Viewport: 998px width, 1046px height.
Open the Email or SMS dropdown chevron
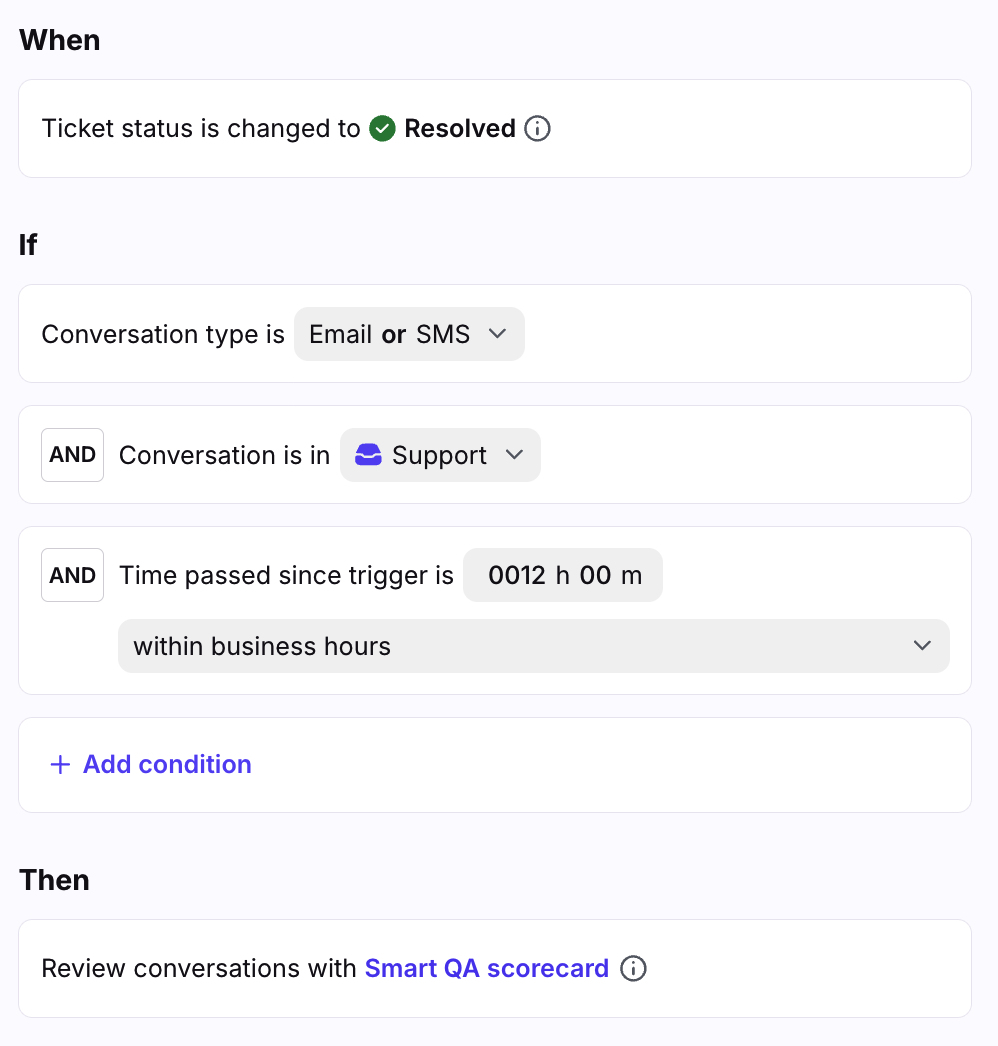pos(498,334)
